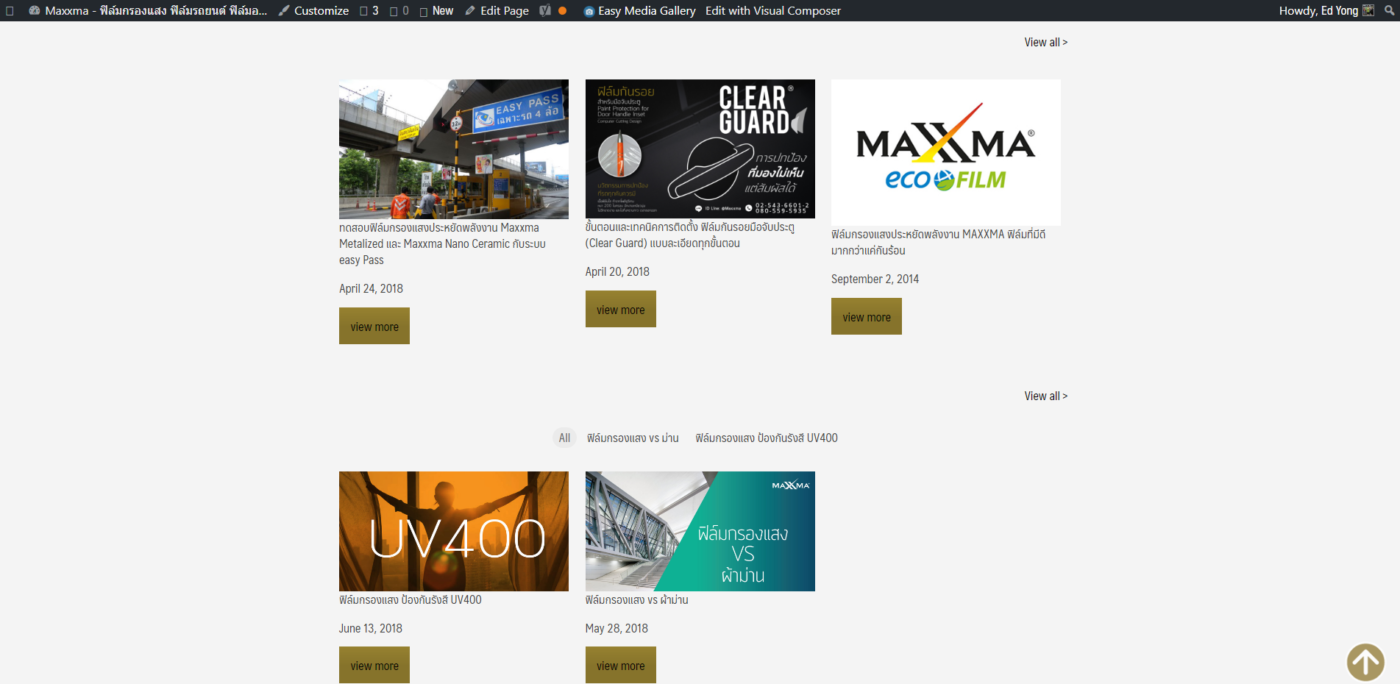Click the date April 20, 2018
Screen dimensions: 1400x684
[617, 271]
